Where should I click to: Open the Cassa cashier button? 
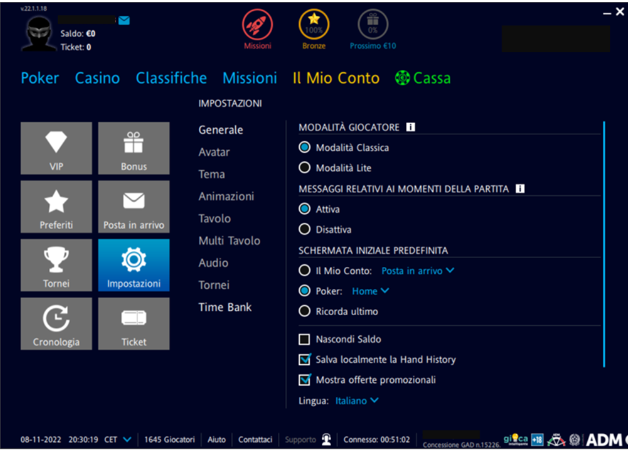click(x=422, y=78)
